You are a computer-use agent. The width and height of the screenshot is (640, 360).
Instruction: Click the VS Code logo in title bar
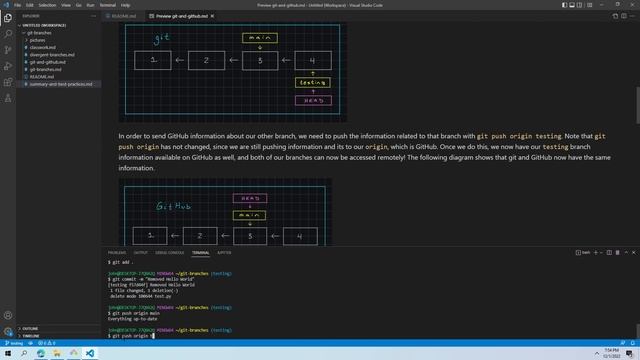6,5
